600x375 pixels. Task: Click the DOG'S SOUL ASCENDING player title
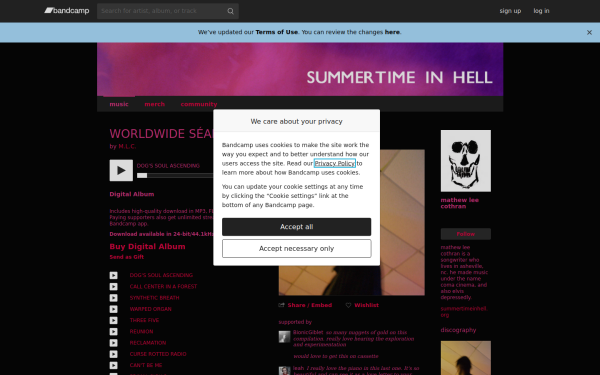coord(168,166)
